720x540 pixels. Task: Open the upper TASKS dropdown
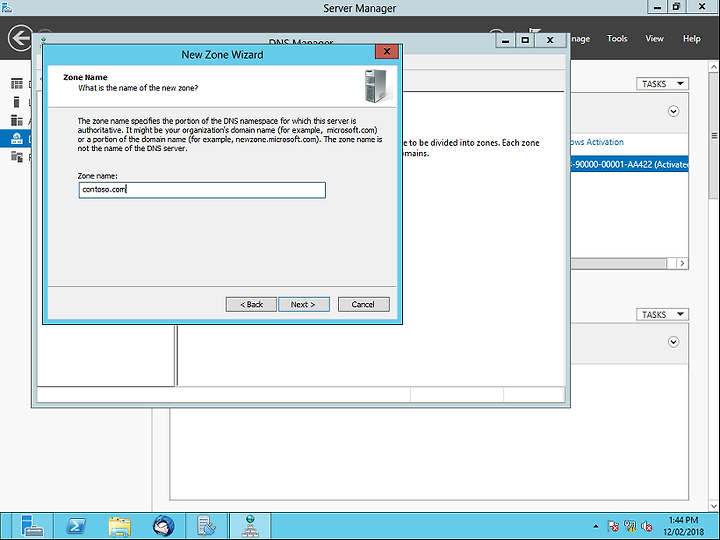pos(662,84)
